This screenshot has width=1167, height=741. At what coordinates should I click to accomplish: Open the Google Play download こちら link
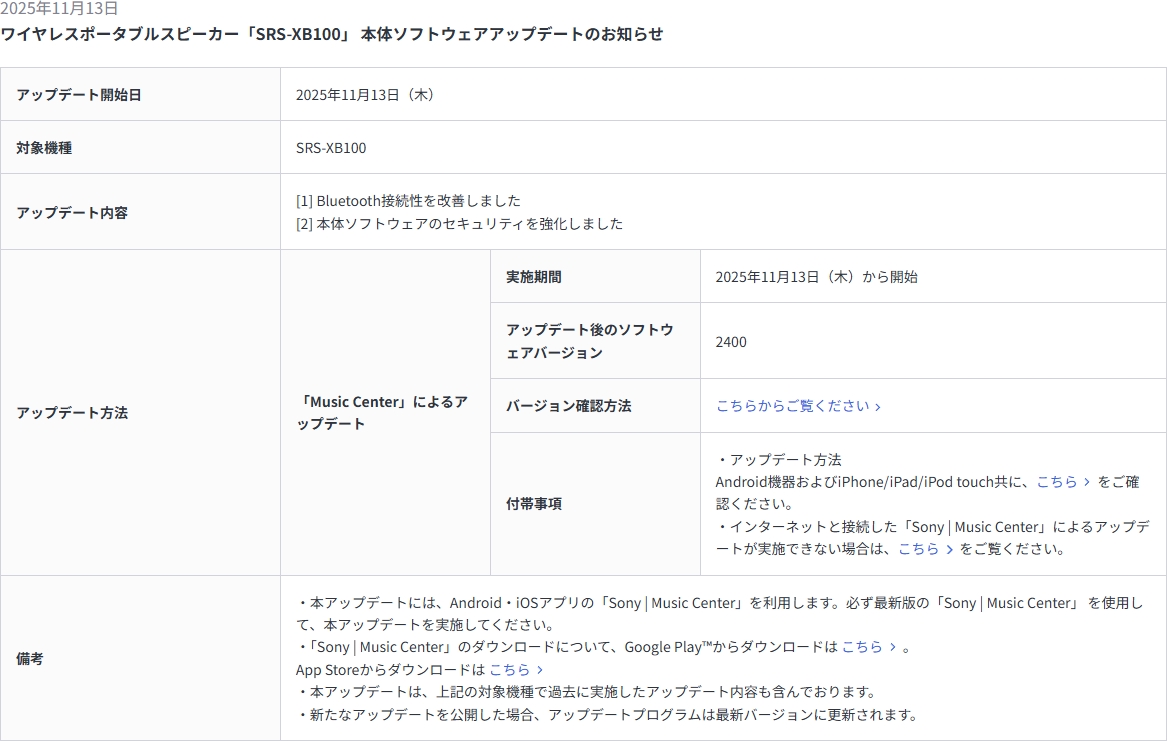tap(861, 647)
